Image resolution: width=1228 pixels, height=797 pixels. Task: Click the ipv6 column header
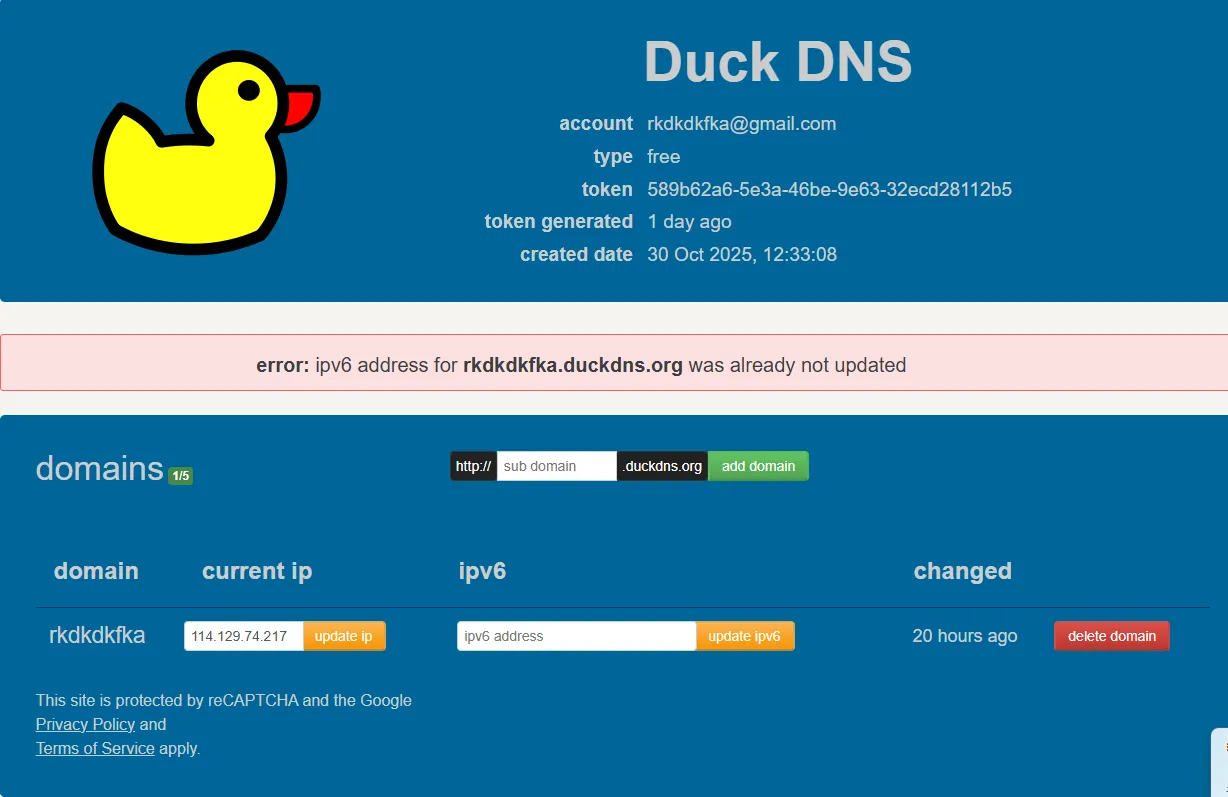[482, 571]
